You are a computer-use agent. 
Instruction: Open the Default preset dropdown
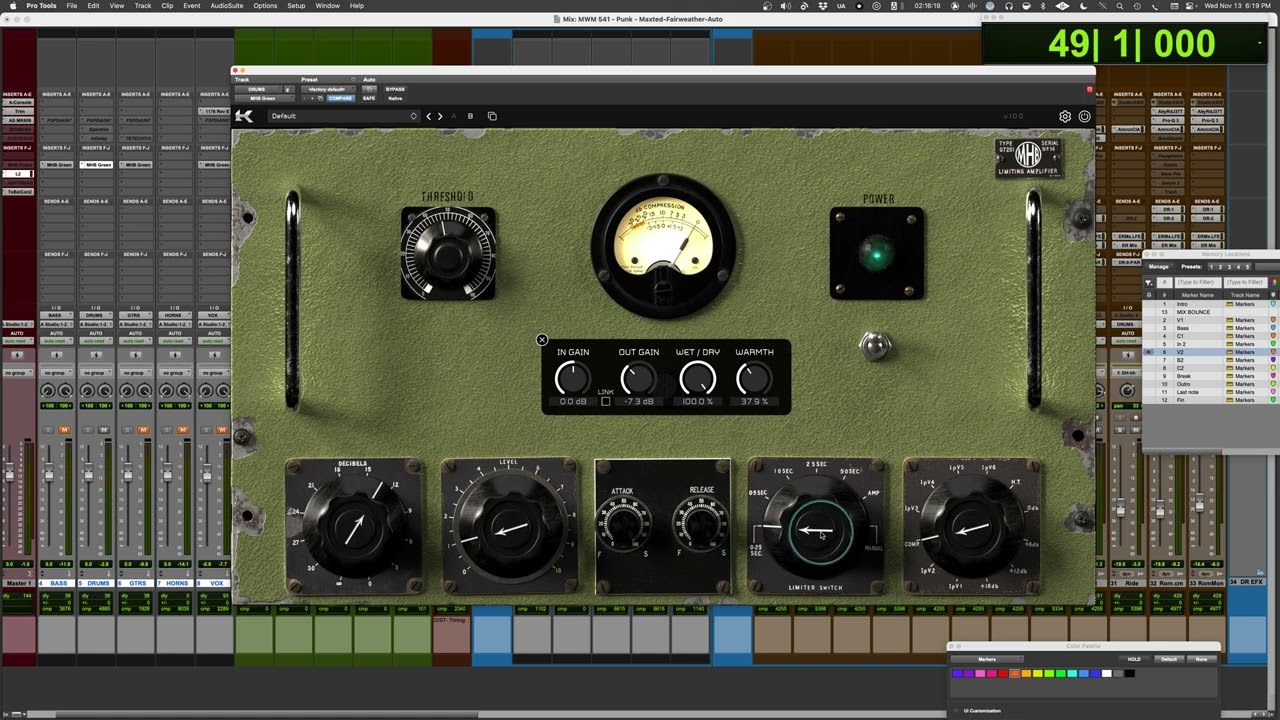coord(343,116)
